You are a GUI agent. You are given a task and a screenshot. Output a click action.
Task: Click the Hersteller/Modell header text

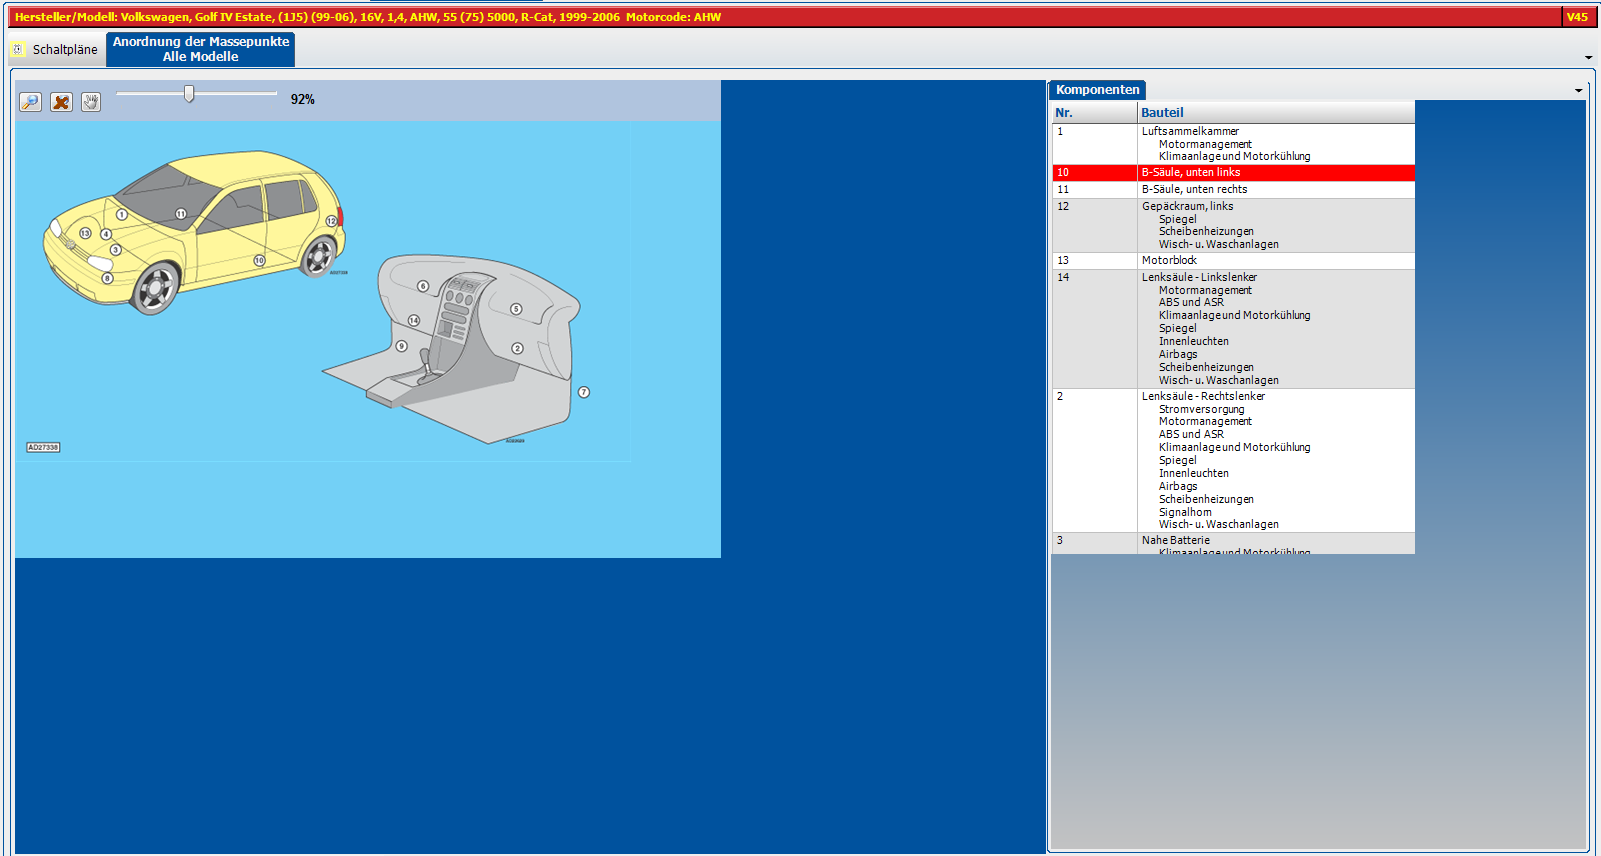click(367, 17)
